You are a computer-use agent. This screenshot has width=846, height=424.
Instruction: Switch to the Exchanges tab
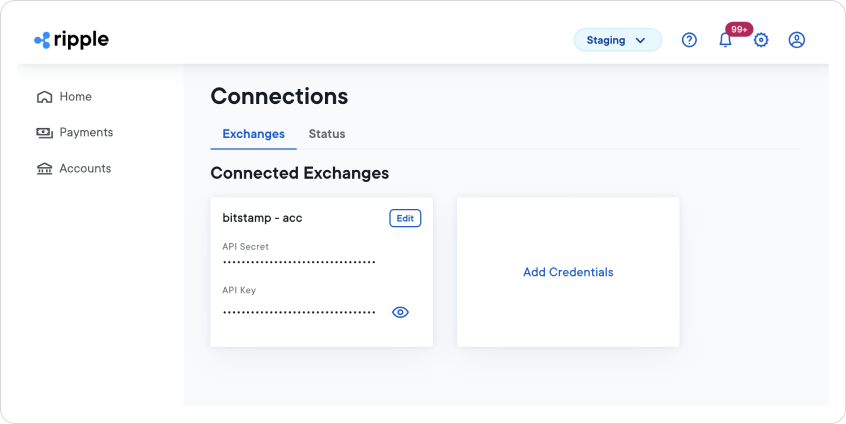coord(253,134)
